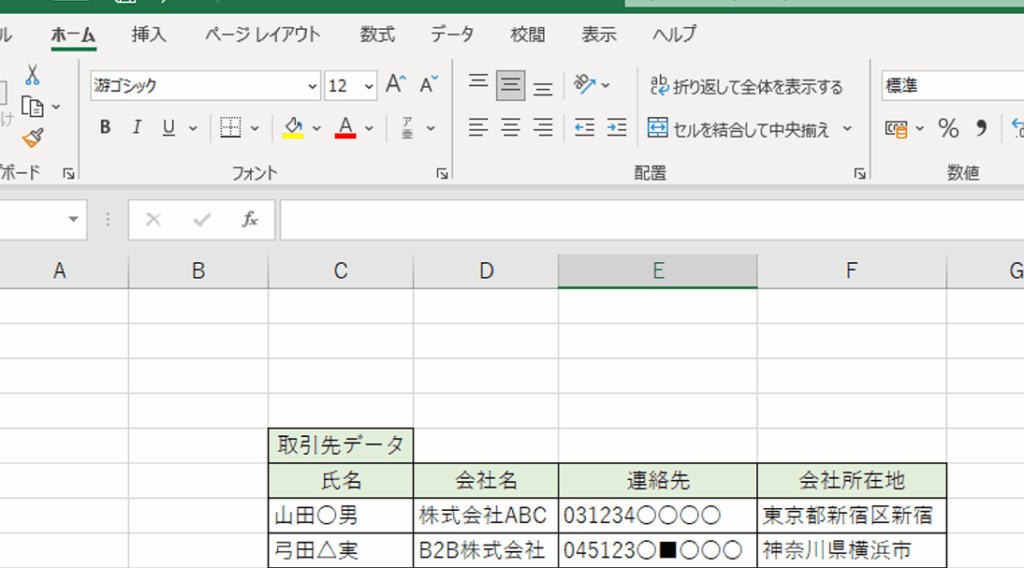Open the 数式 ribbon tab
Viewport: 1024px width, 568px height.
pos(377,34)
